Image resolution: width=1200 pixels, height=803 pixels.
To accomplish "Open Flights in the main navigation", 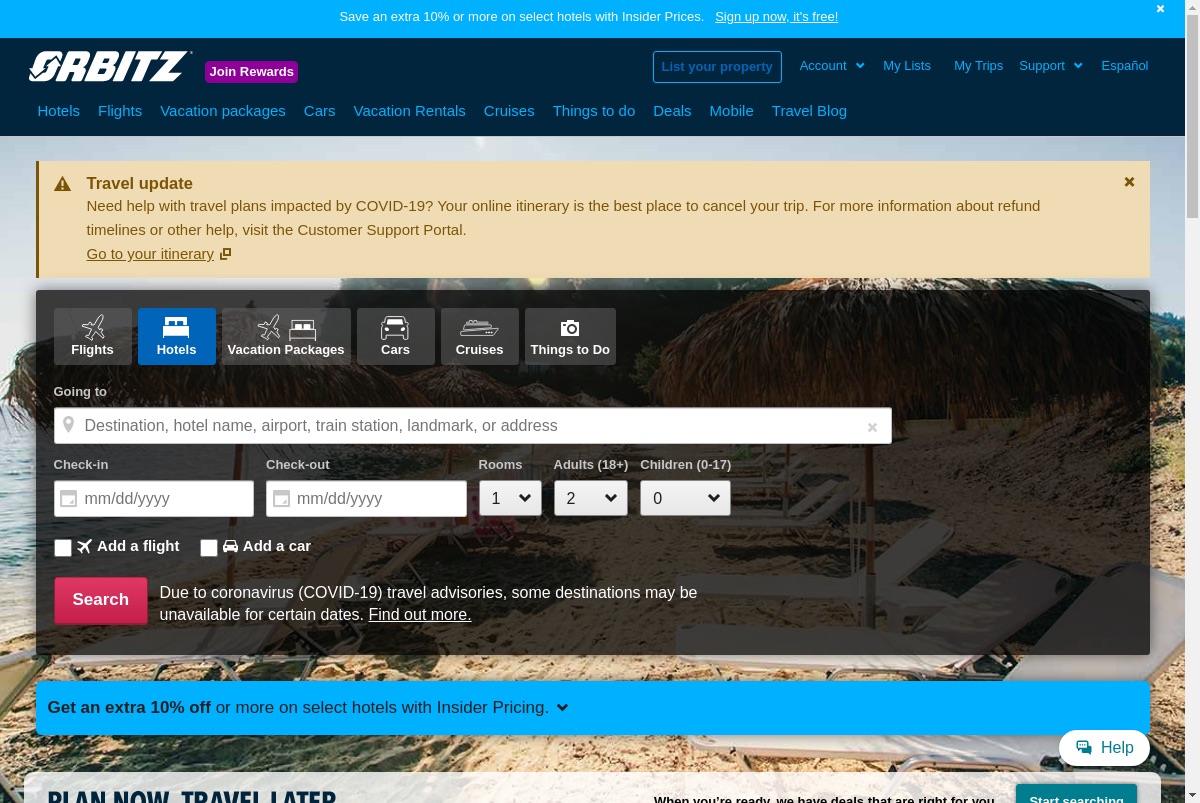I will tap(120, 111).
